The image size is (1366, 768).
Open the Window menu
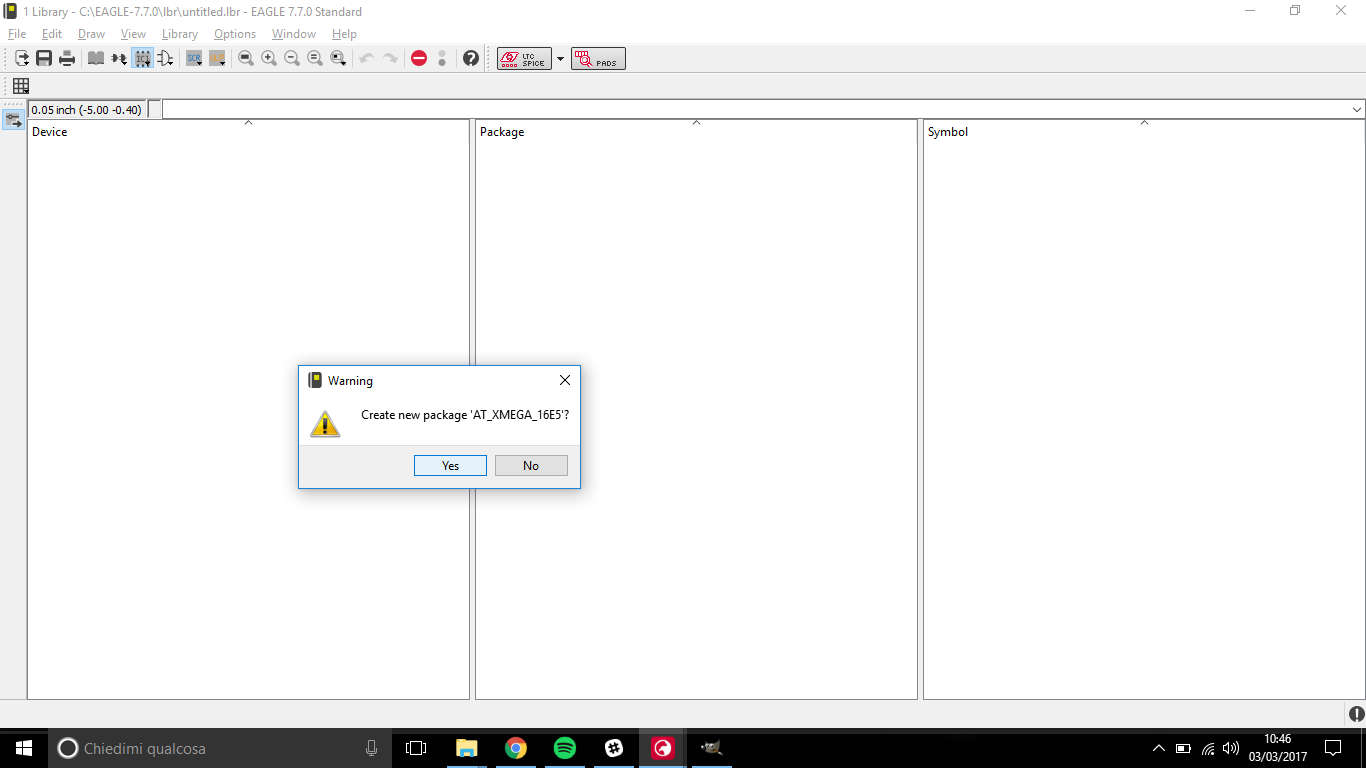pyautogui.click(x=294, y=34)
